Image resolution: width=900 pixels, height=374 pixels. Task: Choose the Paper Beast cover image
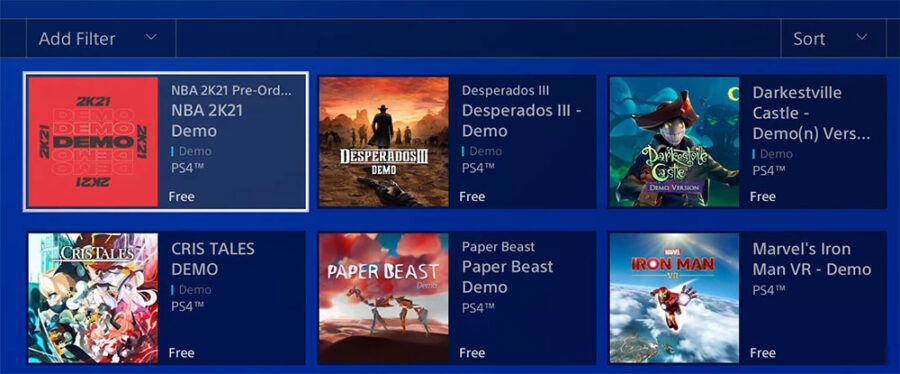pos(383,298)
